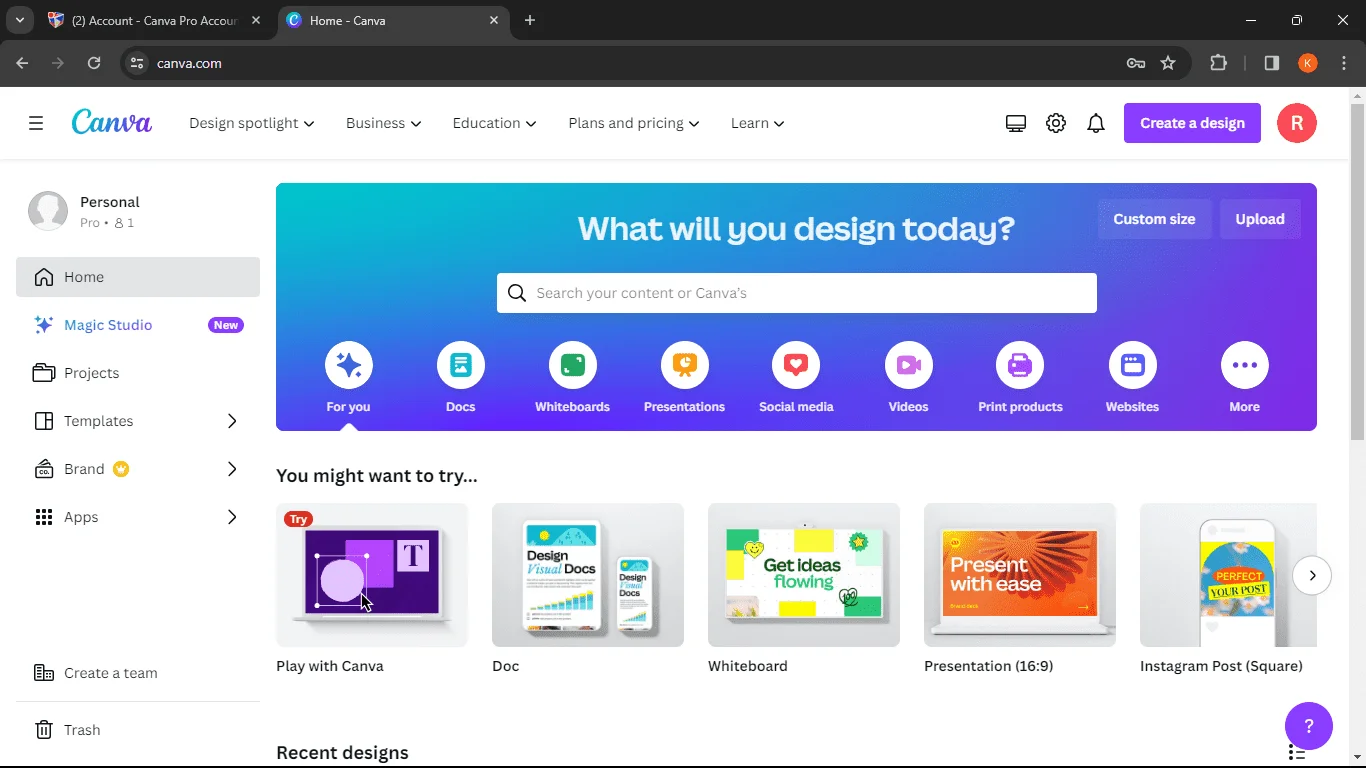Click the Canva logo
The image size is (1366, 768).
tap(112, 122)
